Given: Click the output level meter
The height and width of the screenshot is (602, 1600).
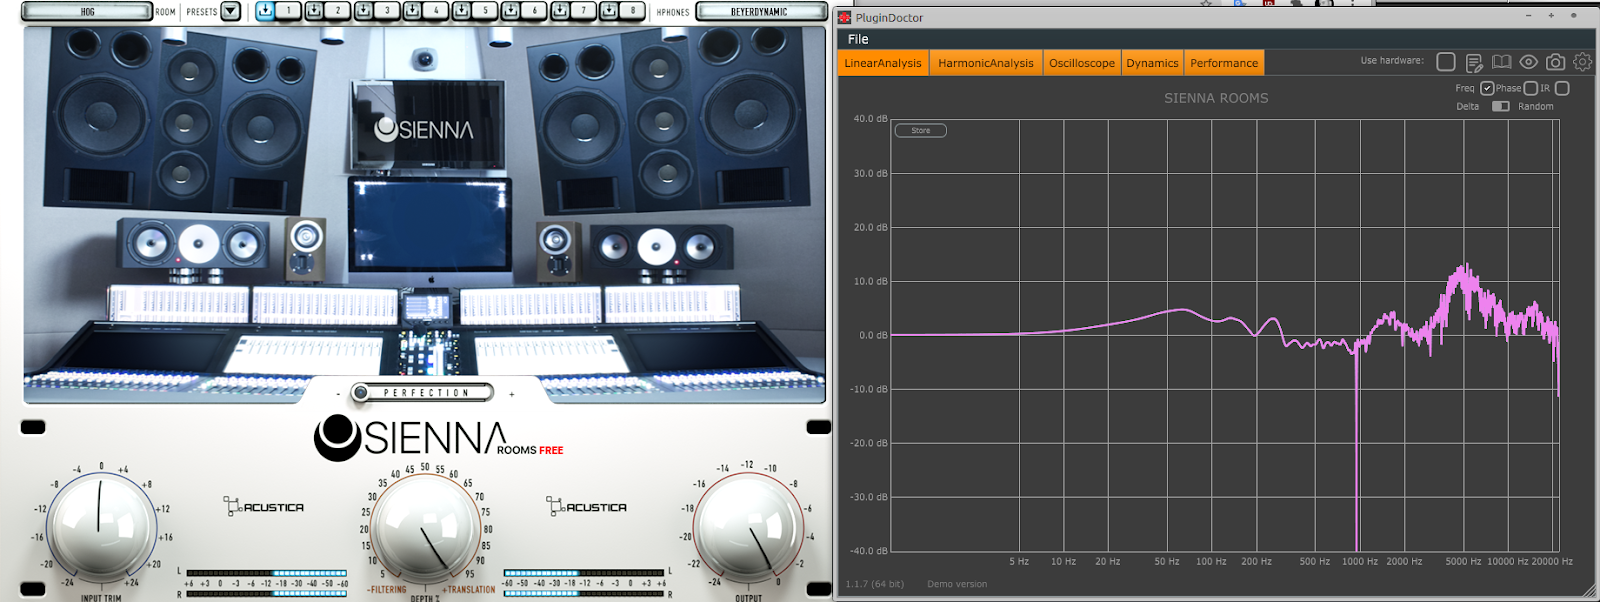Looking at the screenshot, I should click(x=584, y=583).
